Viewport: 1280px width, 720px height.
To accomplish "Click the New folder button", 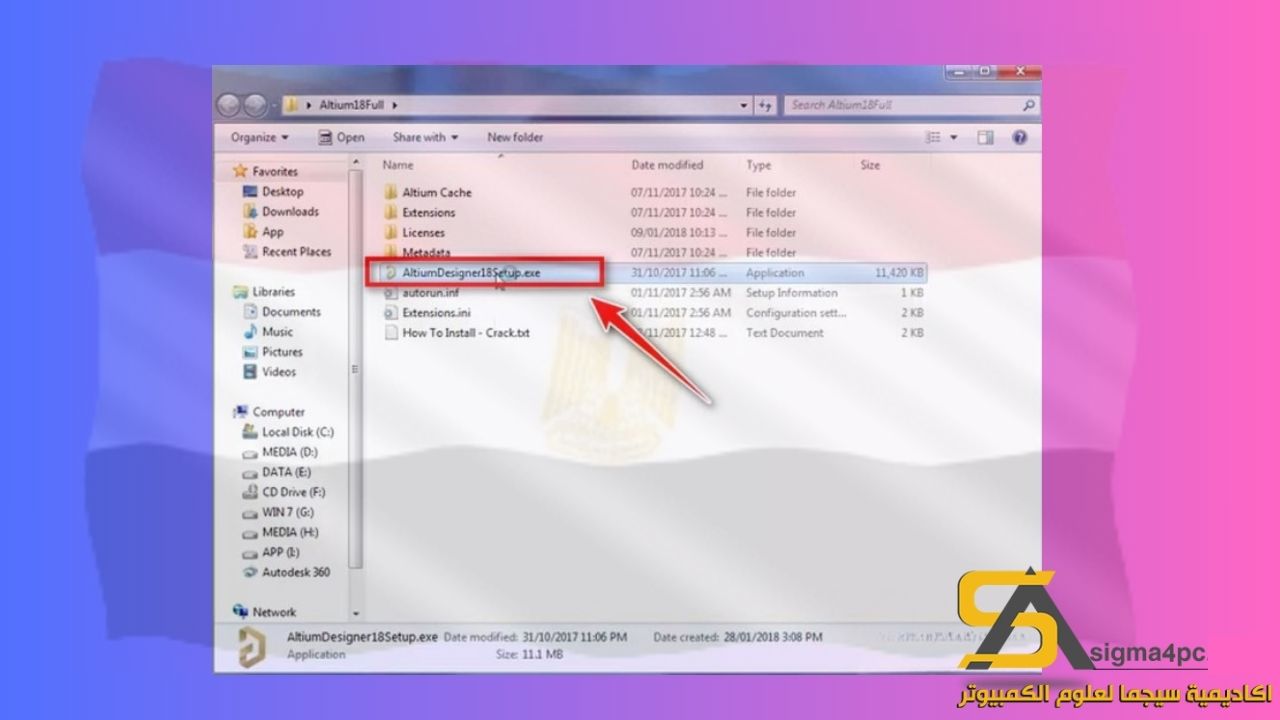I will point(515,137).
